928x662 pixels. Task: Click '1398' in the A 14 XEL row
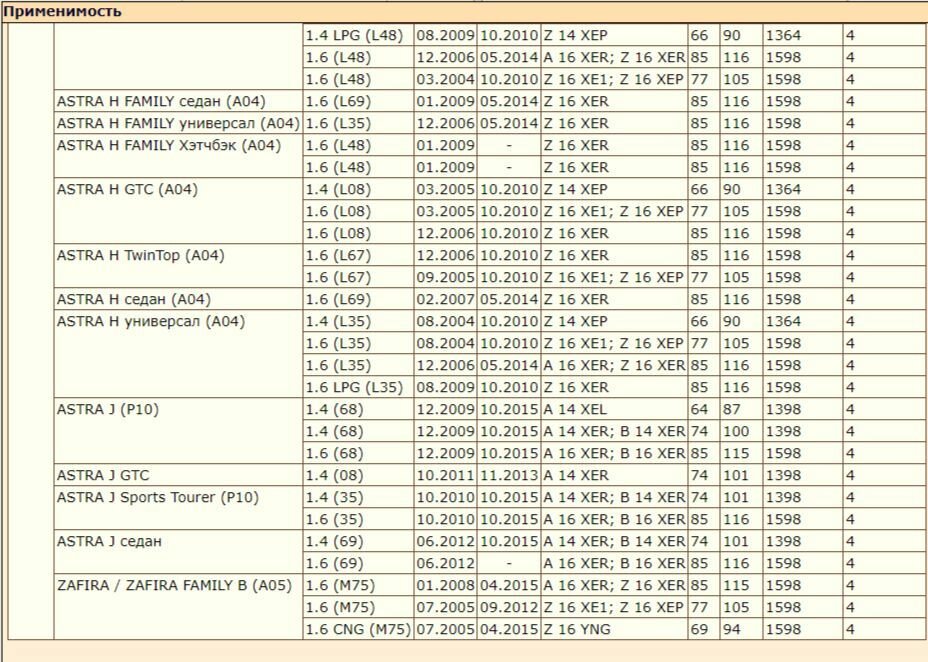(x=803, y=409)
